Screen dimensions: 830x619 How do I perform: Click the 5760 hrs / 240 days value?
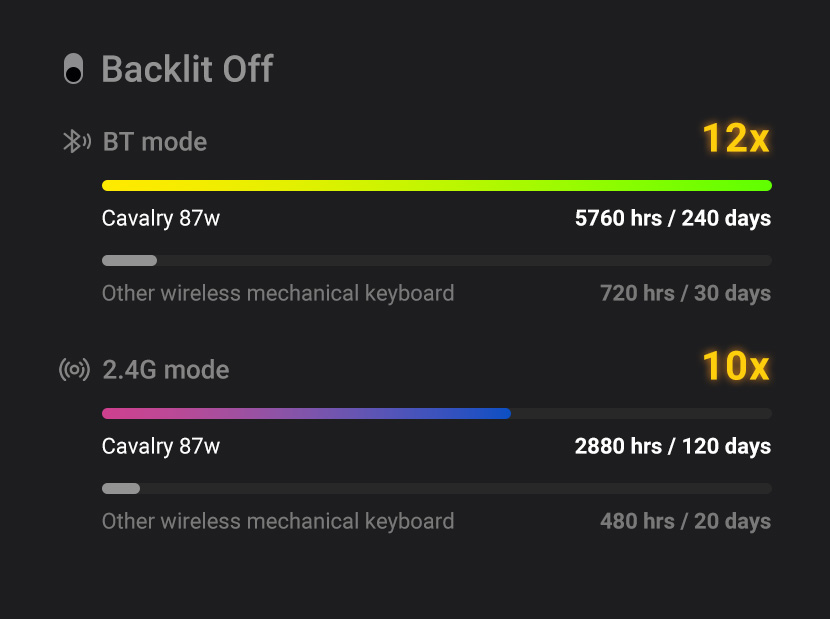click(x=672, y=218)
